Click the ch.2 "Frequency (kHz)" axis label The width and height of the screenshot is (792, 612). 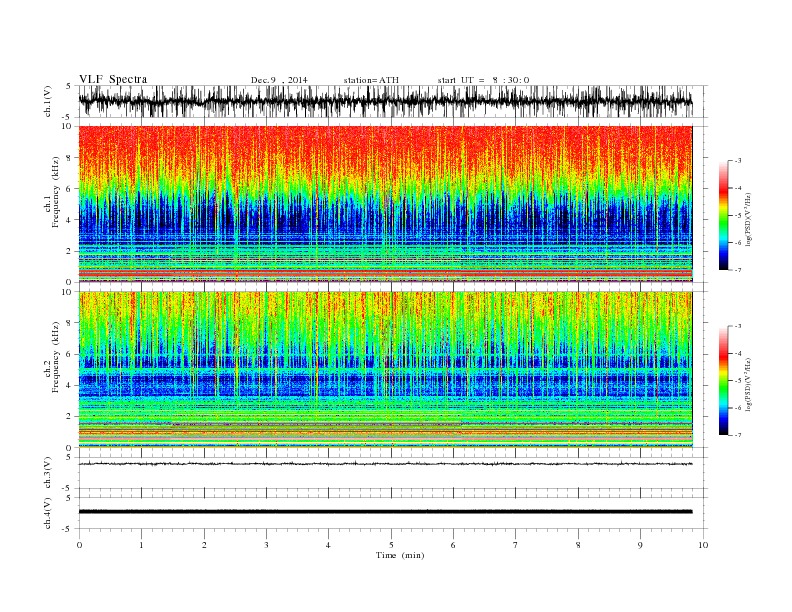pyautogui.click(x=56, y=357)
